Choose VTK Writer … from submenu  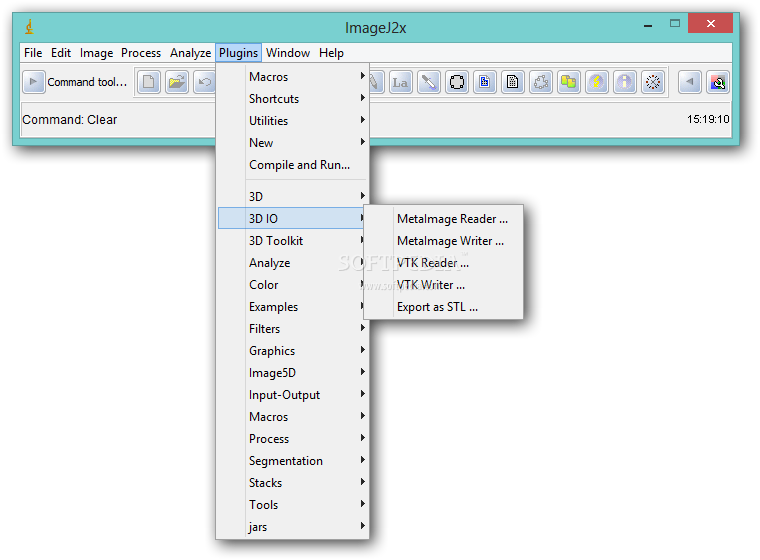click(443, 285)
